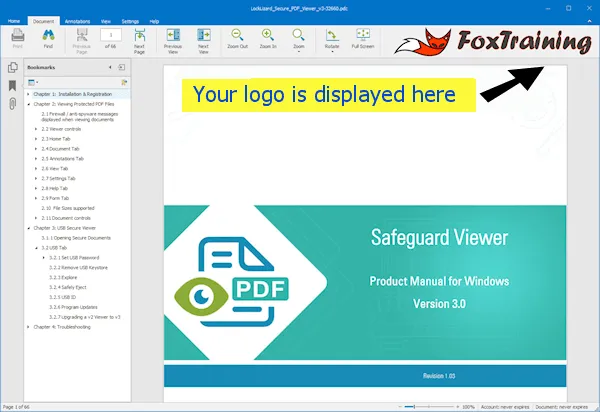Expand the 2.11 Document controls bookmark
This screenshot has height=412, width=600.
point(36,218)
